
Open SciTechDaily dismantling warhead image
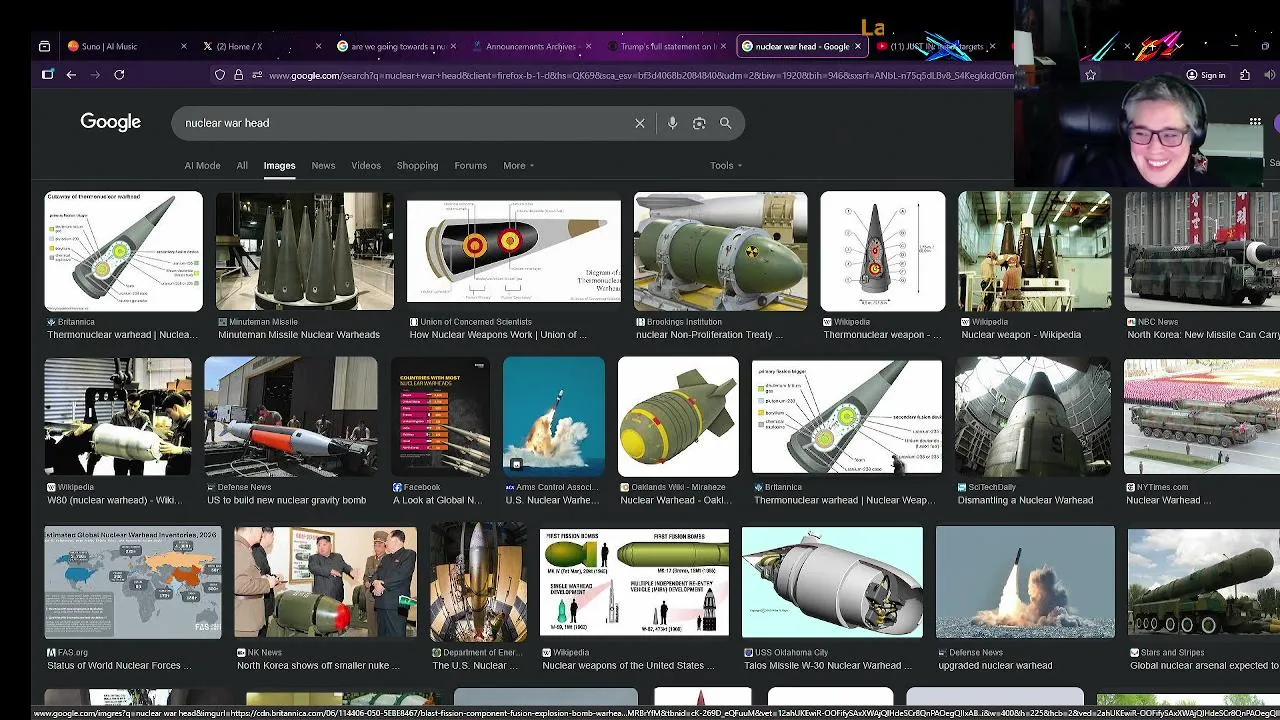tap(1033, 416)
